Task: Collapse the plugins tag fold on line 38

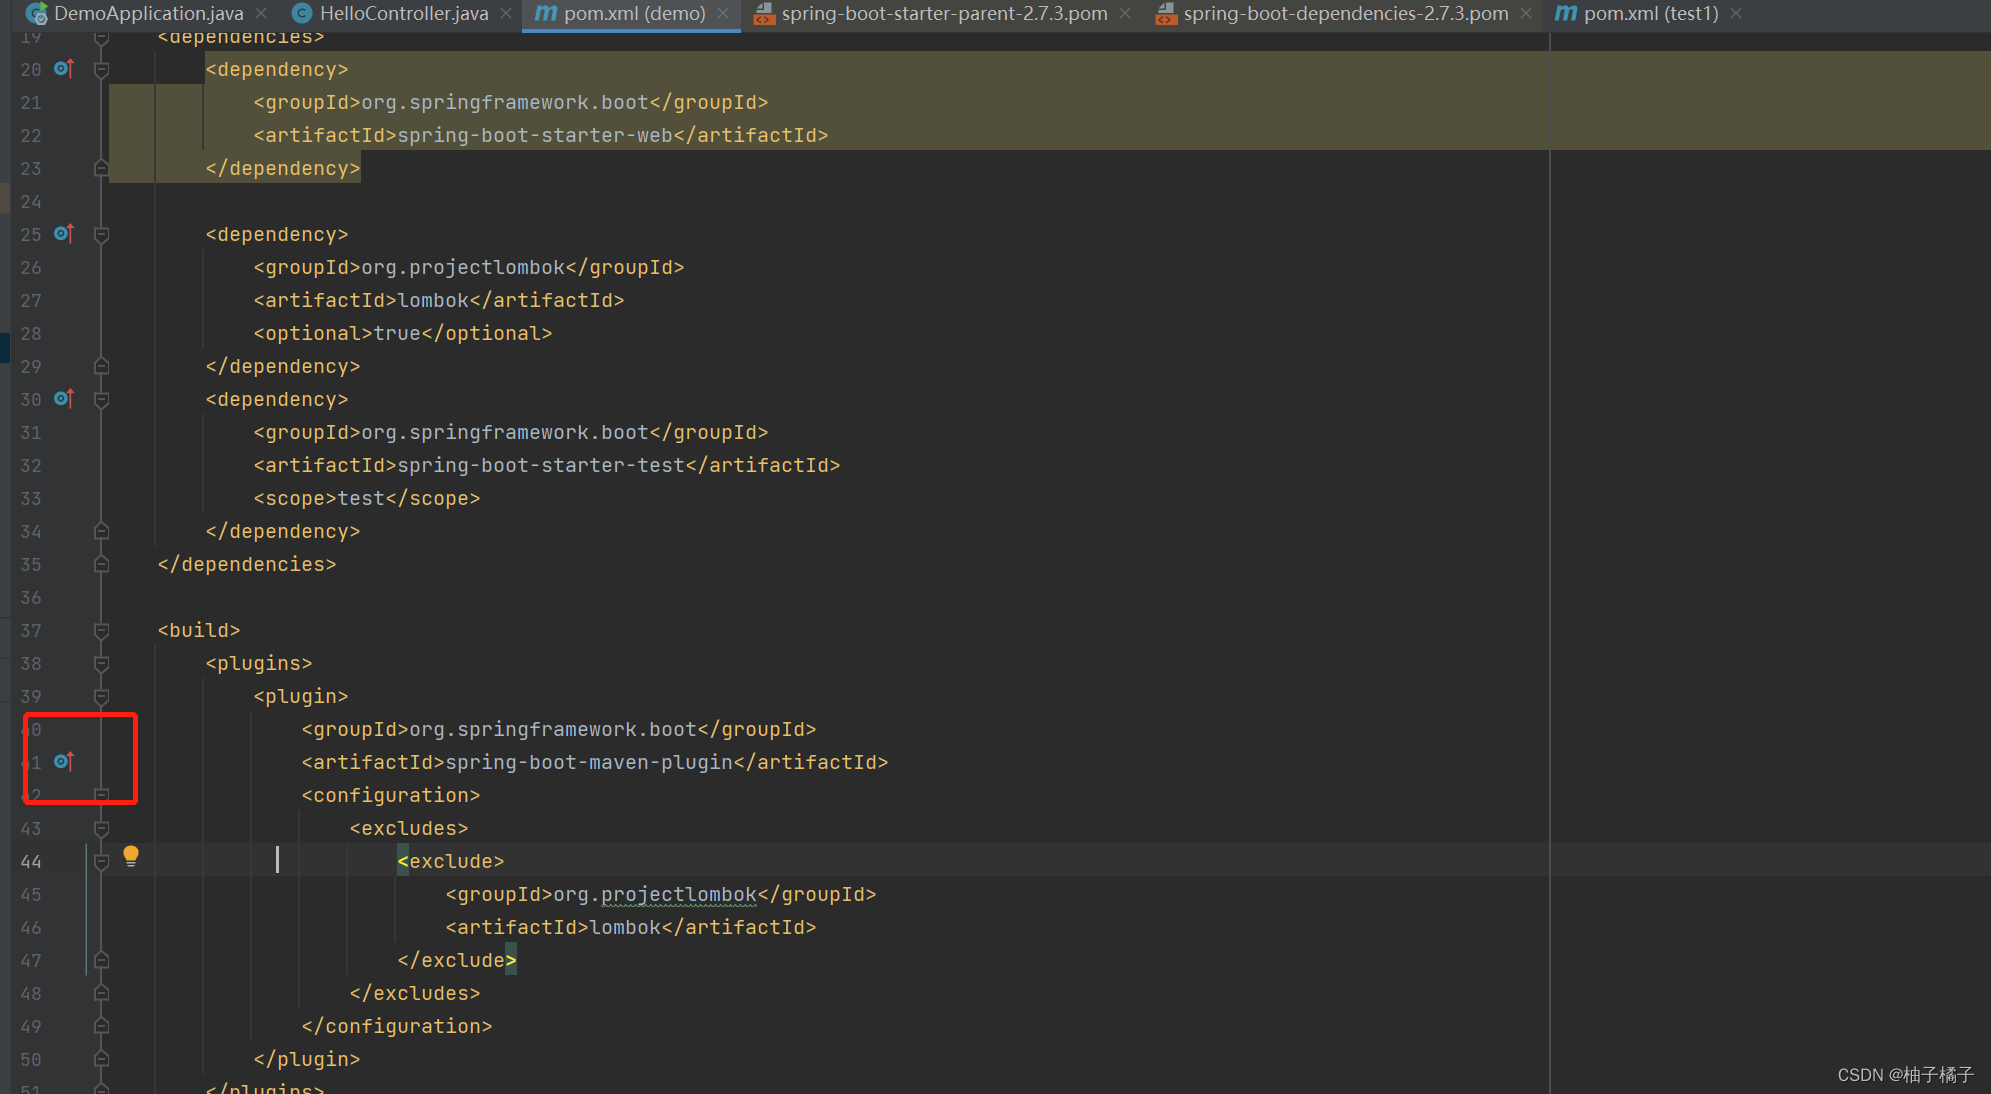Action: 101,663
